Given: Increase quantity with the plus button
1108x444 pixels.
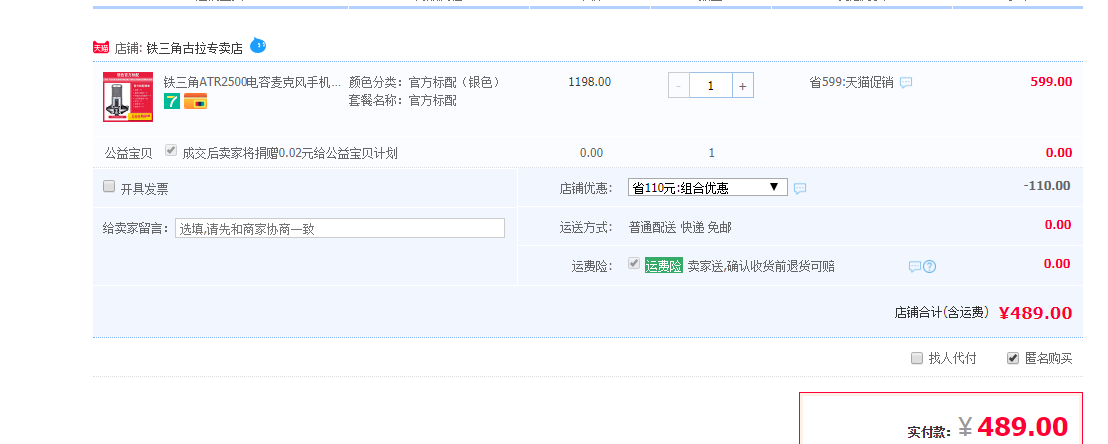Looking at the screenshot, I should [x=742, y=86].
